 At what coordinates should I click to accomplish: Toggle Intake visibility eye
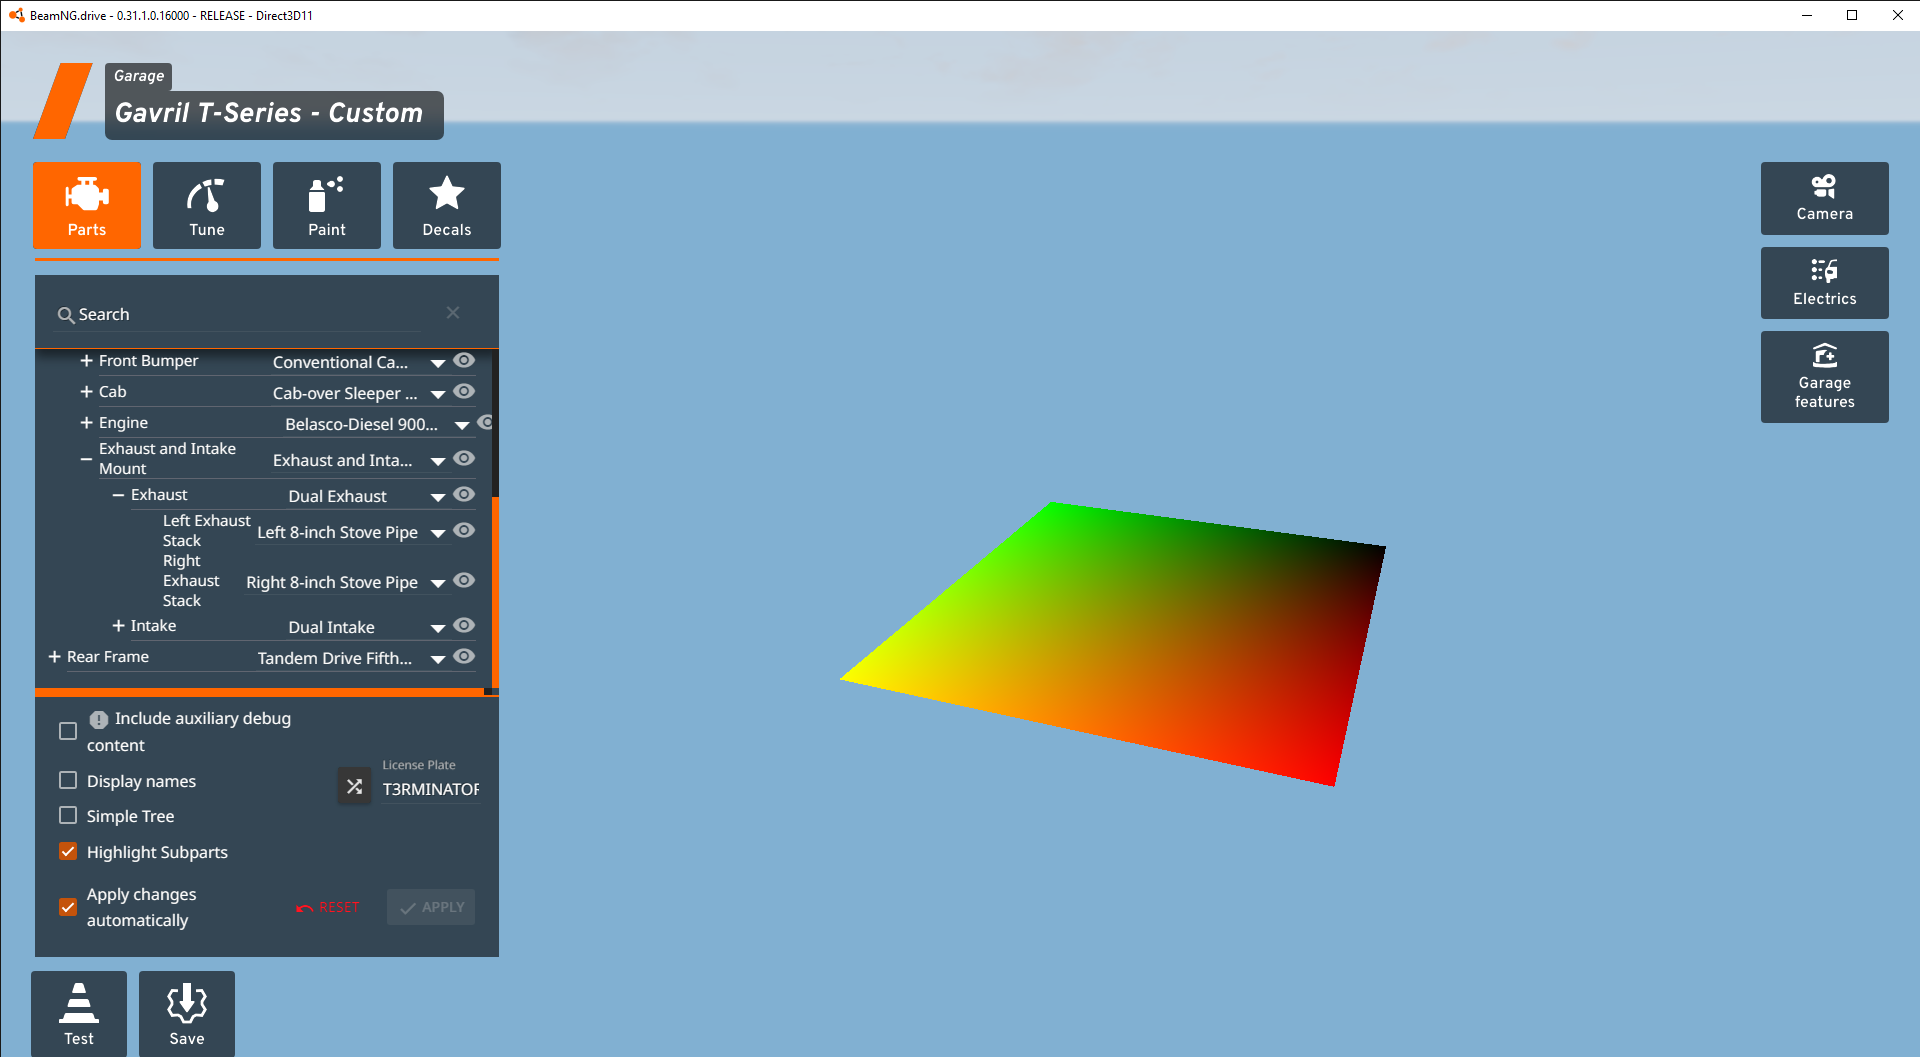point(464,625)
